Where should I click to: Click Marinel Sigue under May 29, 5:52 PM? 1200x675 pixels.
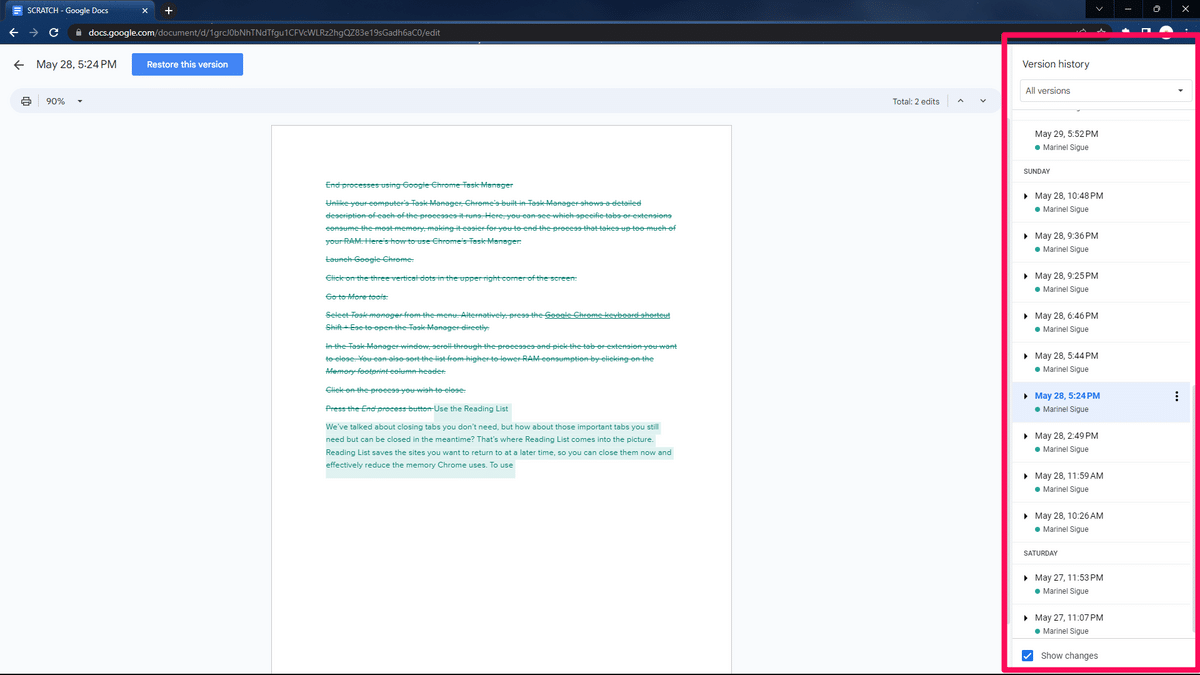coord(1065,147)
